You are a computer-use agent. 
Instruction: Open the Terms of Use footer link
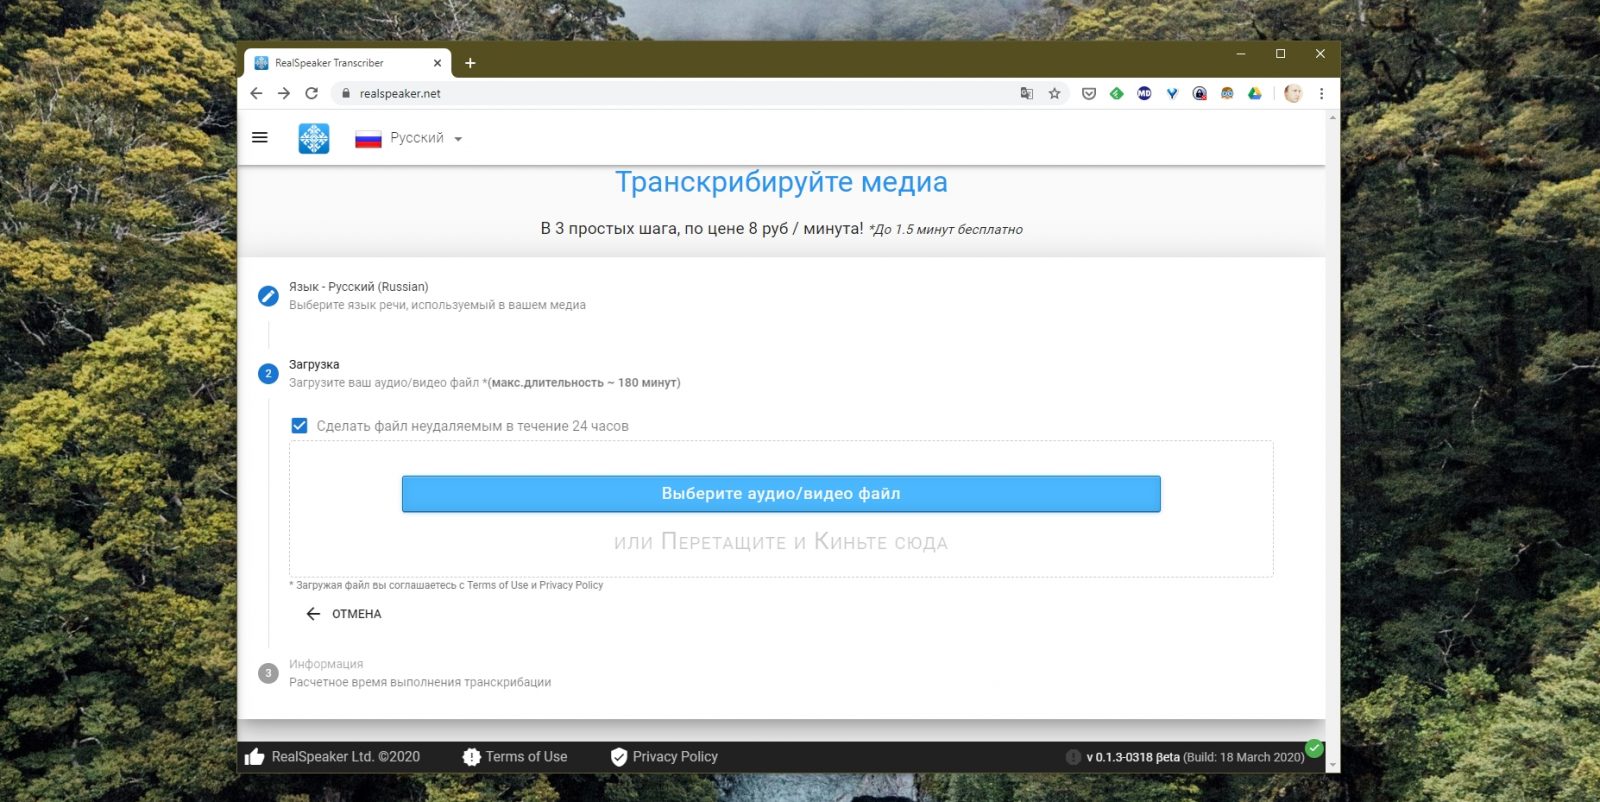tap(526, 757)
